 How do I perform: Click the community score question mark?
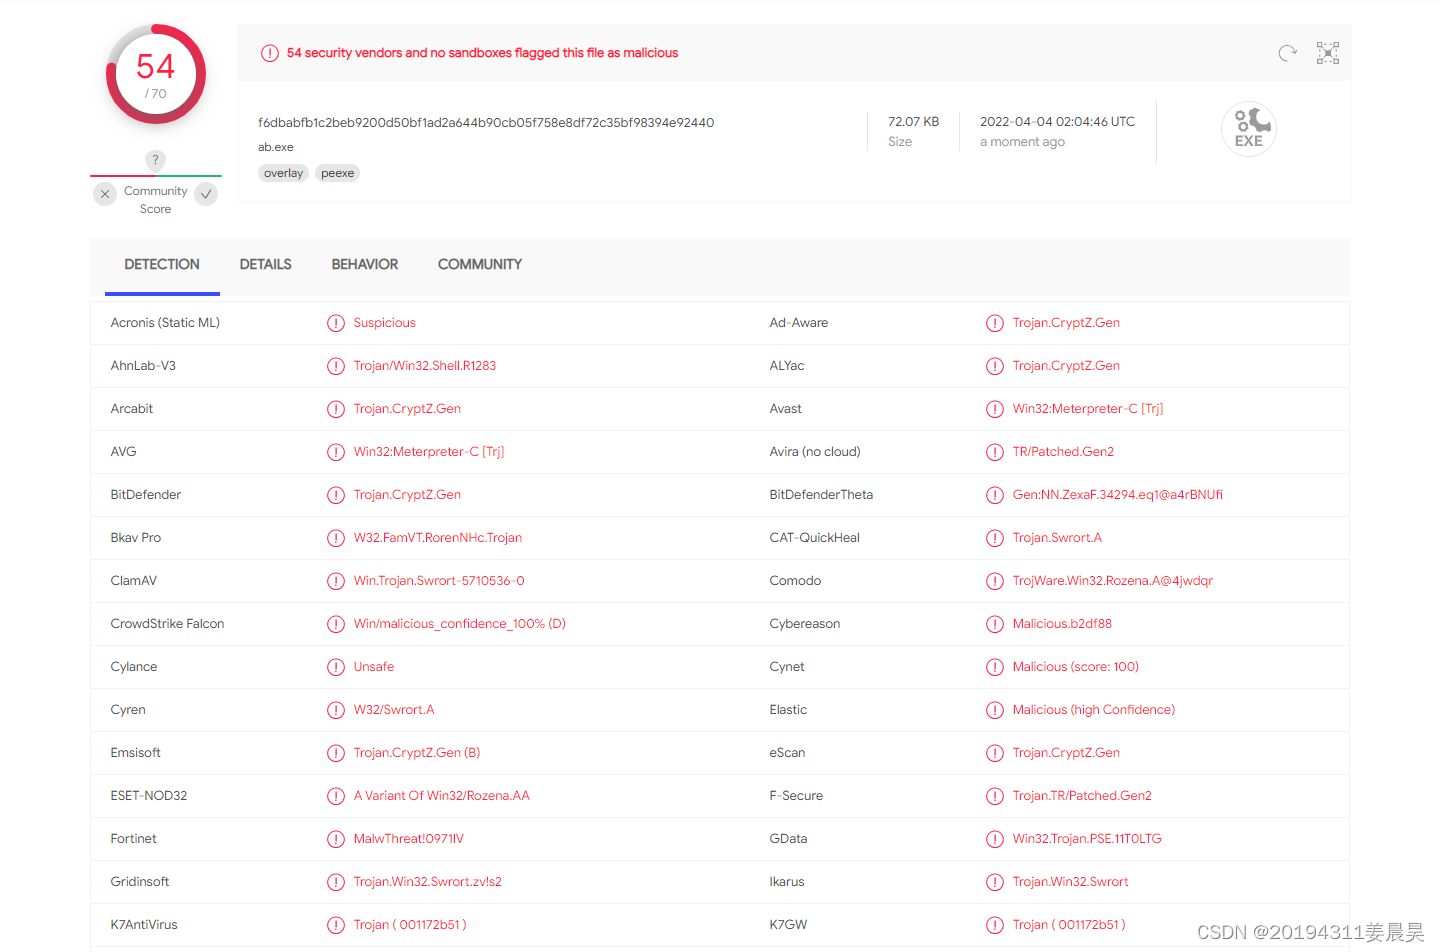coord(155,160)
